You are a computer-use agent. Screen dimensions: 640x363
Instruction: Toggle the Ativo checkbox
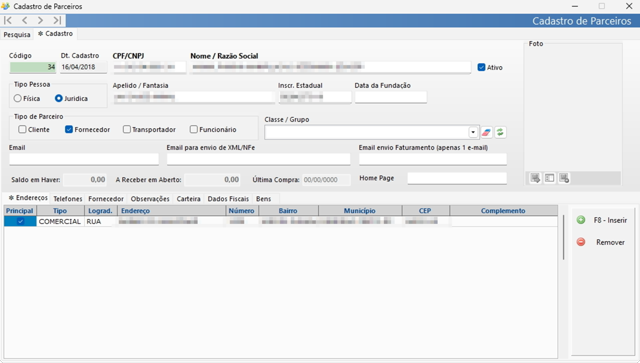point(481,67)
